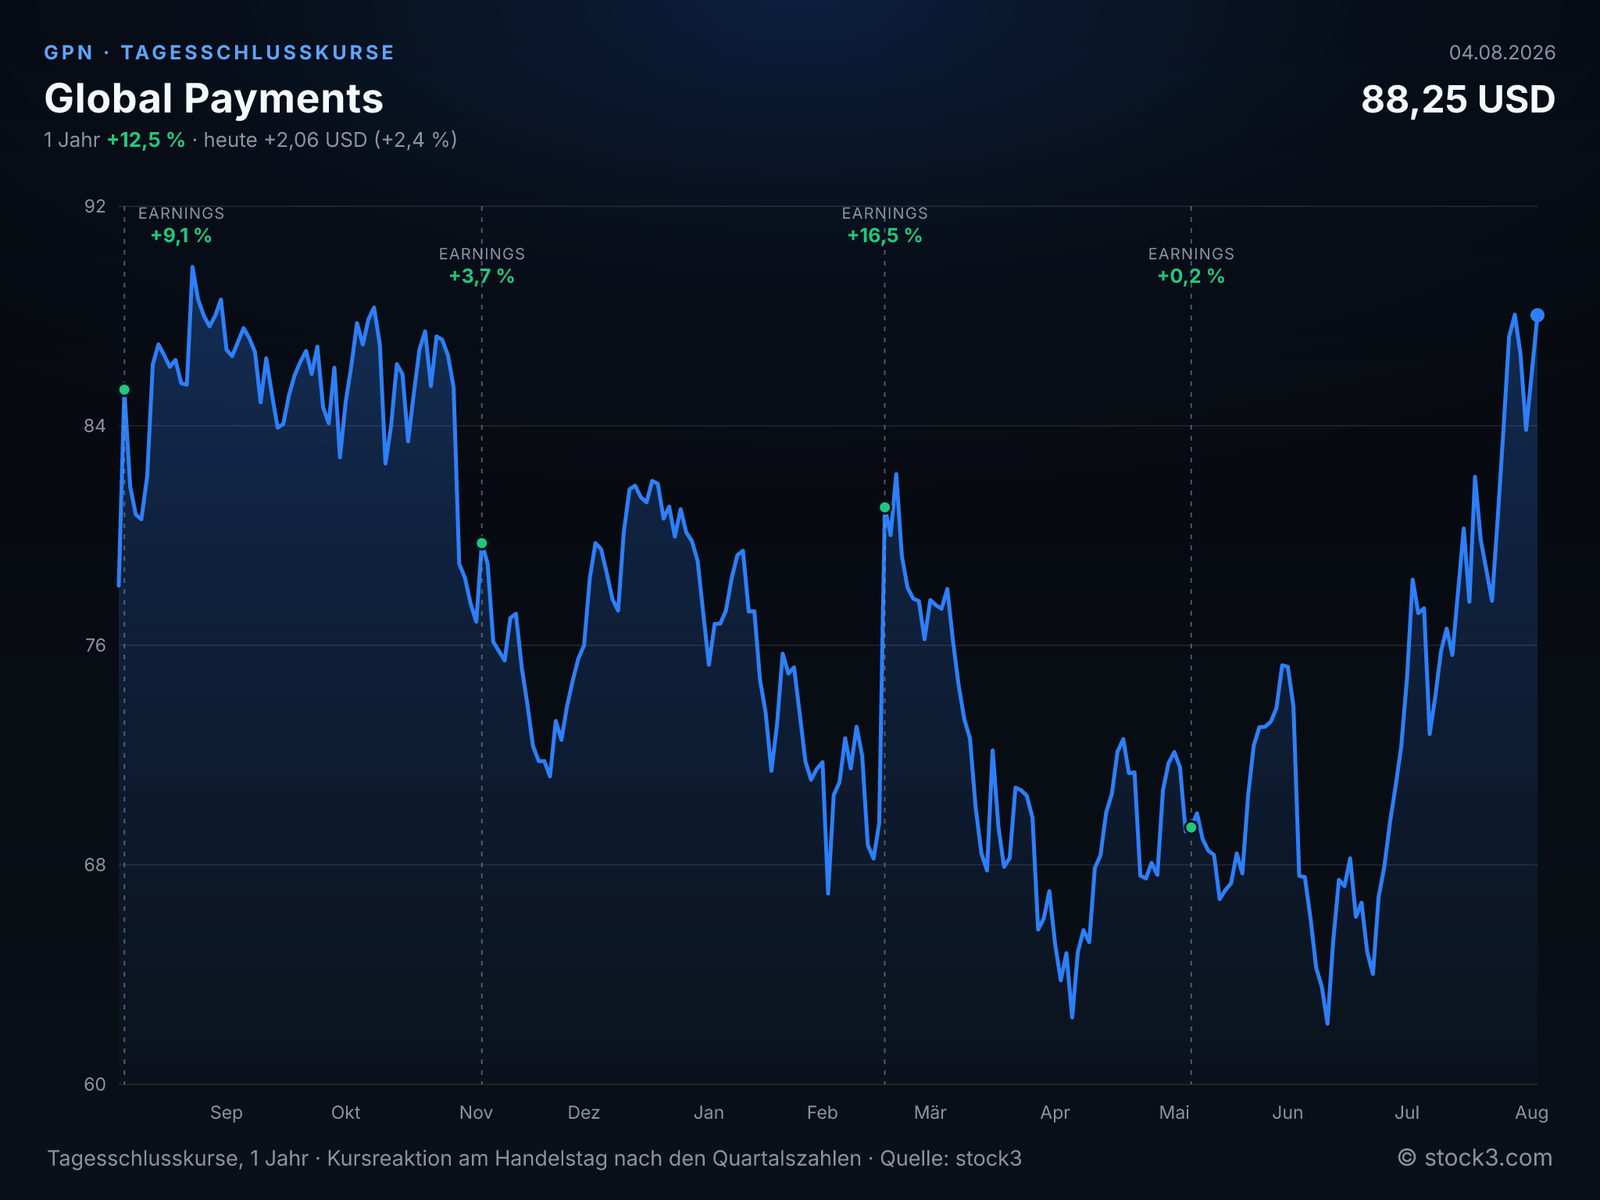Click the Jul month label
The height and width of the screenshot is (1200, 1600).
[1407, 1112]
